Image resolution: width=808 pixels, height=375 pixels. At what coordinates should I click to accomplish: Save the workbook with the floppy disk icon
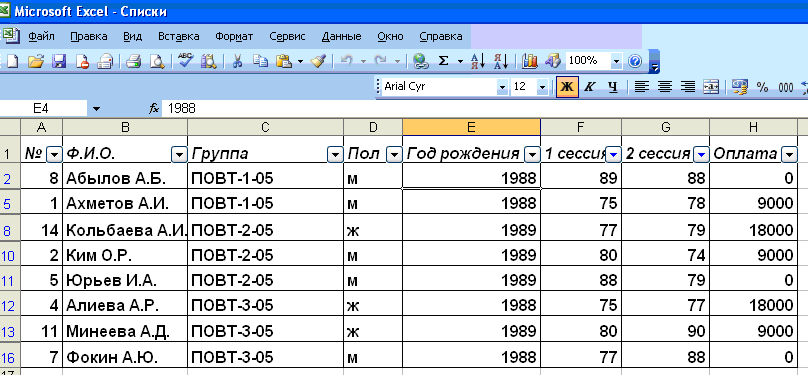point(59,62)
